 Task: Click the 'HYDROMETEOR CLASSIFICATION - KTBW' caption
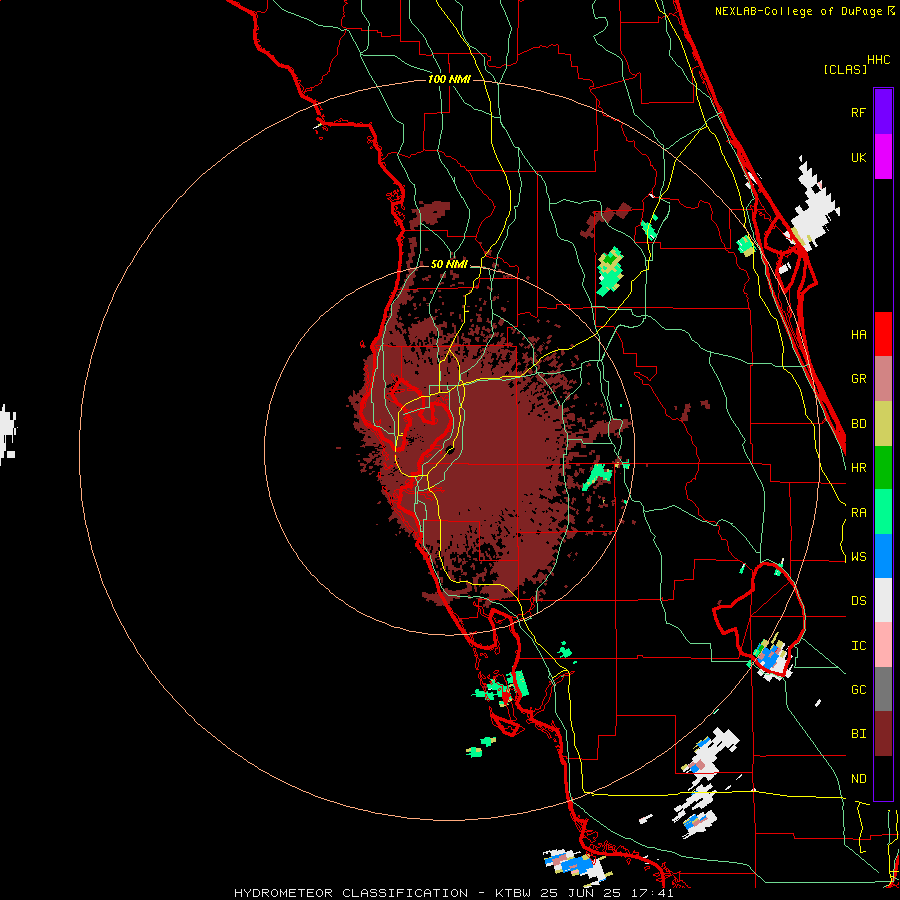(x=382, y=893)
